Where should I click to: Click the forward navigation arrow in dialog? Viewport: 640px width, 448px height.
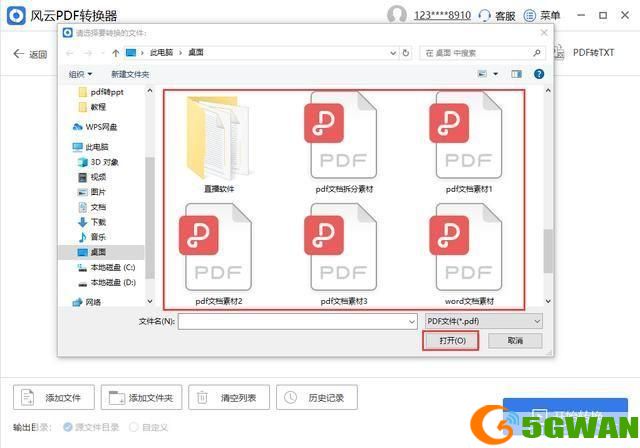tap(87, 53)
